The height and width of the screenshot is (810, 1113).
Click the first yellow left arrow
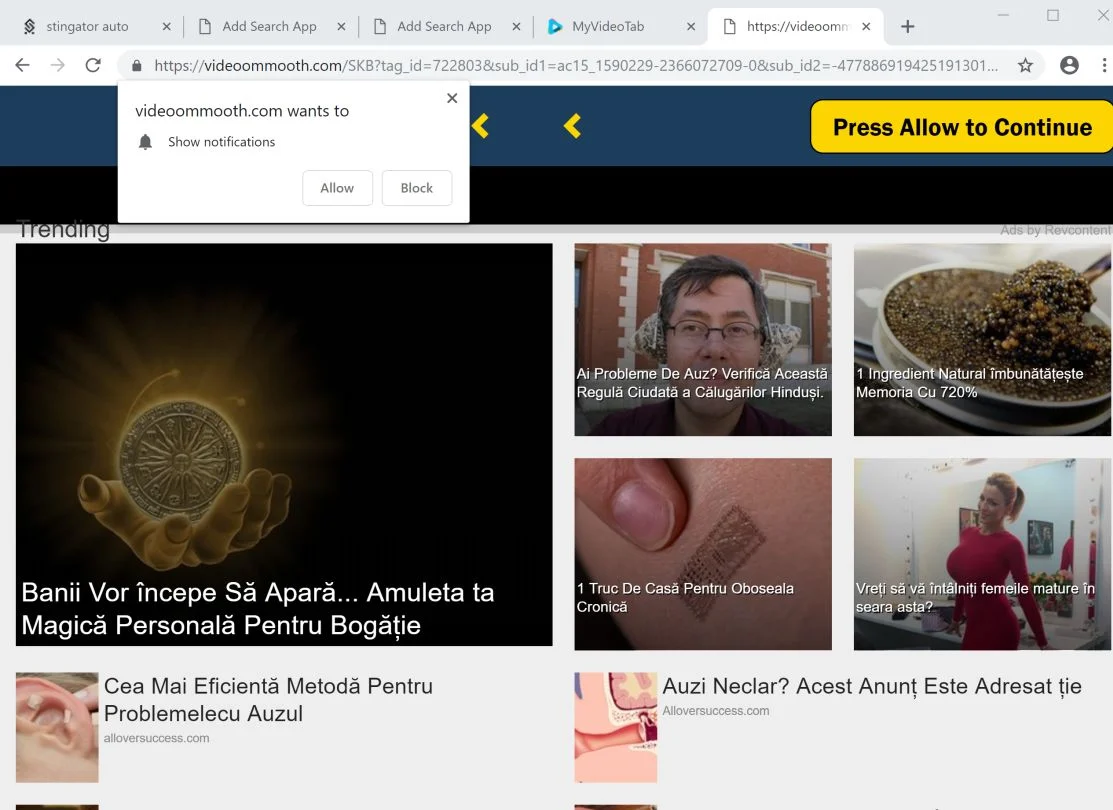click(480, 126)
